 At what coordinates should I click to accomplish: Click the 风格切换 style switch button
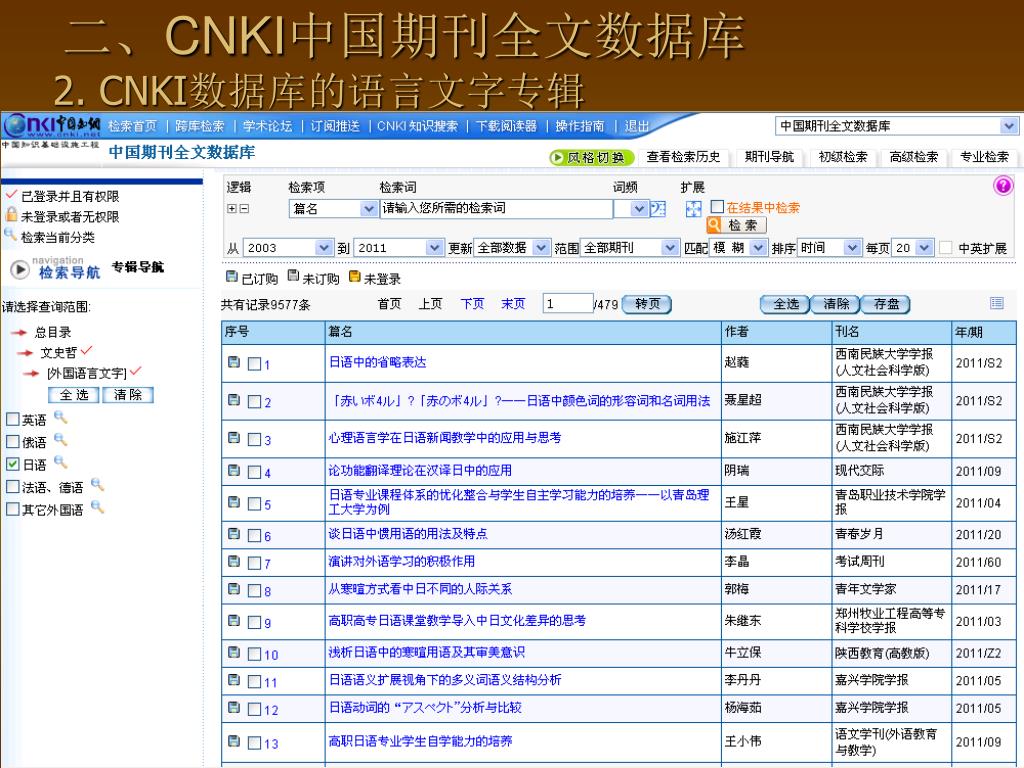click(x=592, y=157)
